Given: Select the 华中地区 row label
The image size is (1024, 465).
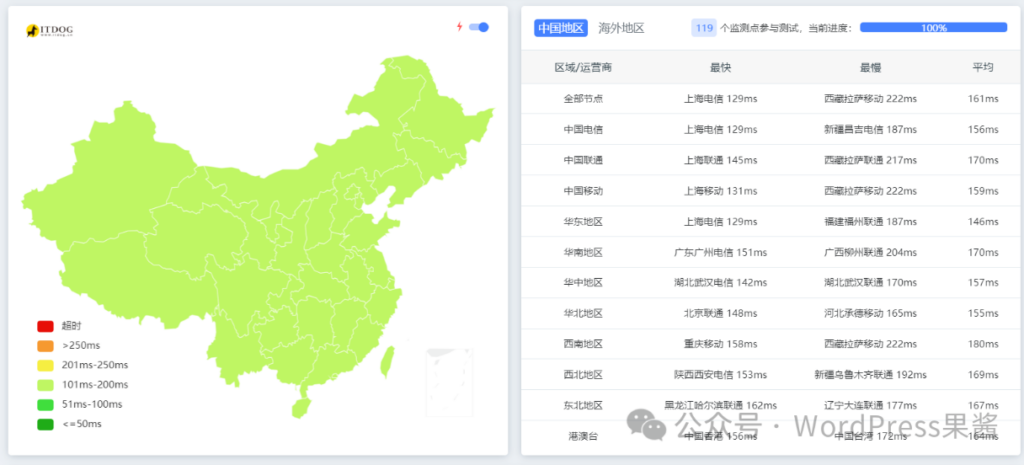Looking at the screenshot, I should 583,283.
